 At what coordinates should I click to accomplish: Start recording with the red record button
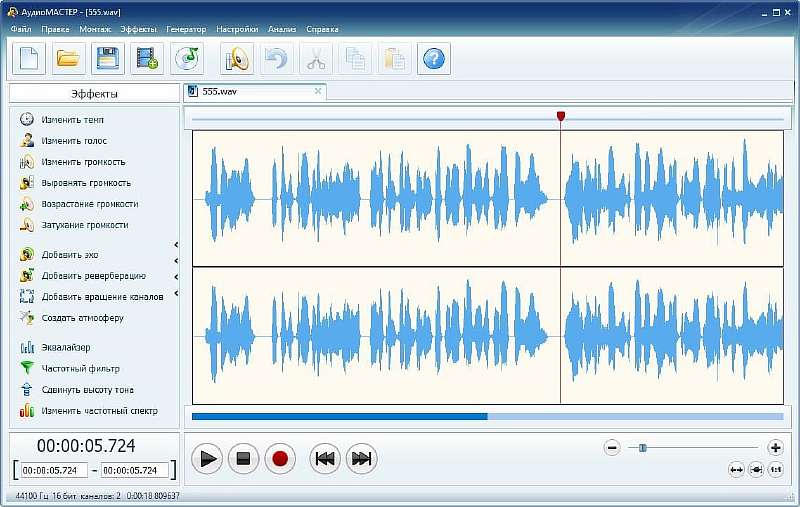point(280,459)
